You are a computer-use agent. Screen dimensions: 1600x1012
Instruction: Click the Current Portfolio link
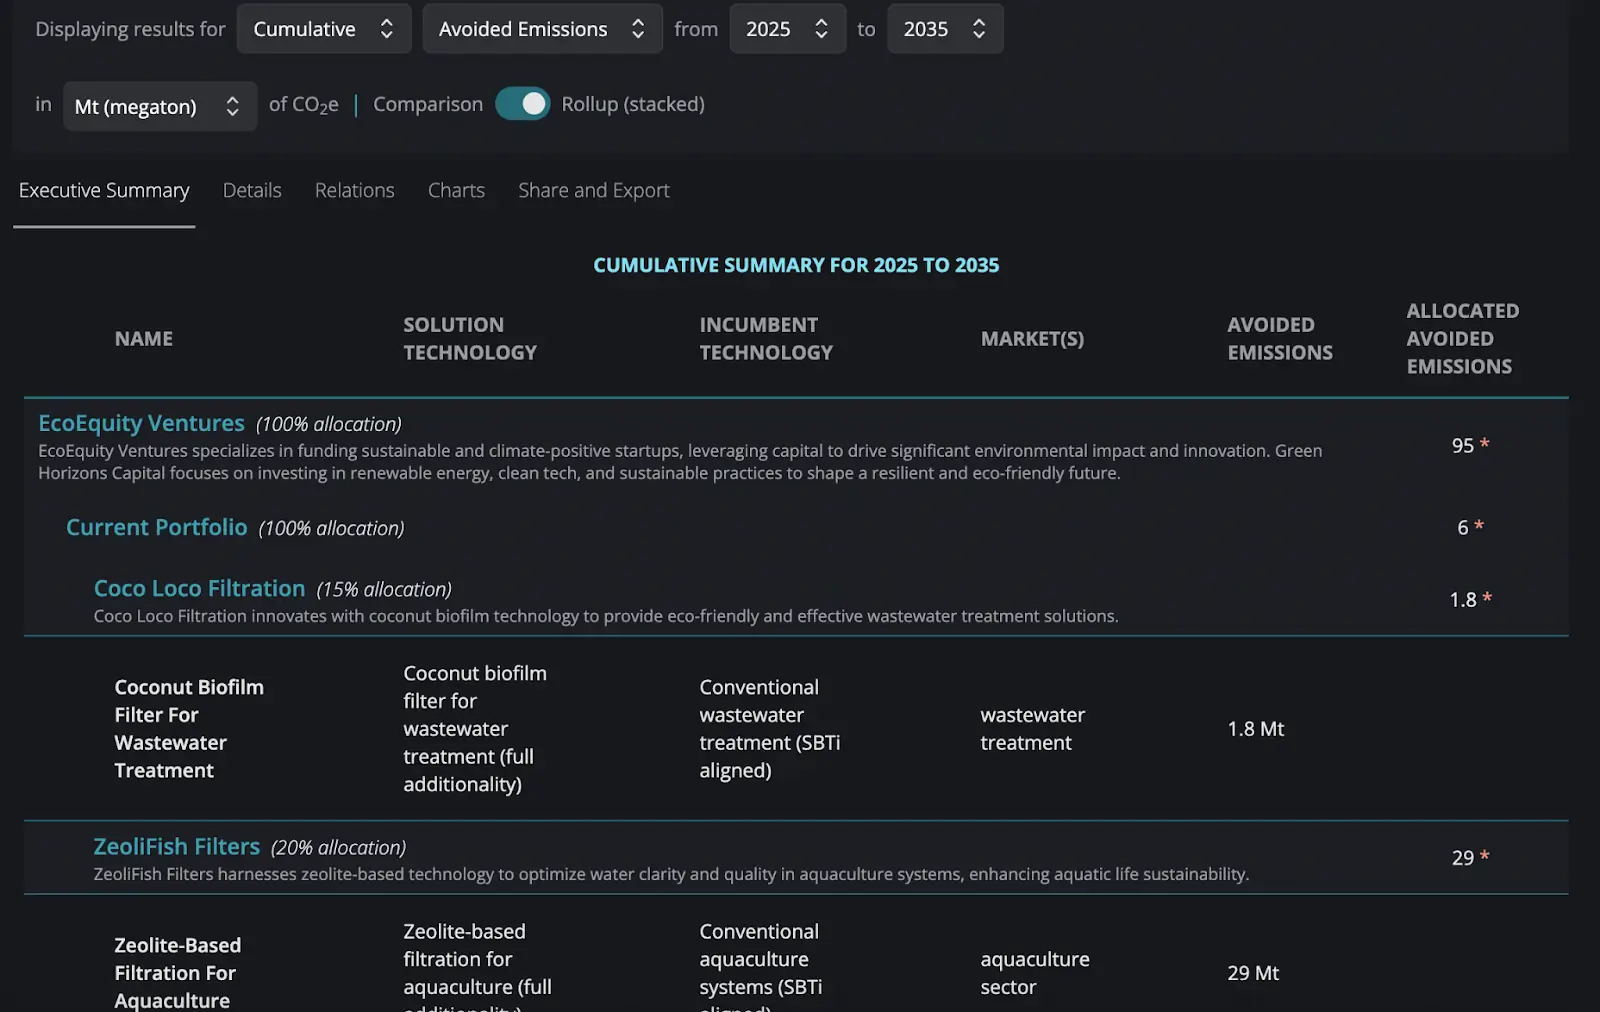pyautogui.click(x=156, y=527)
